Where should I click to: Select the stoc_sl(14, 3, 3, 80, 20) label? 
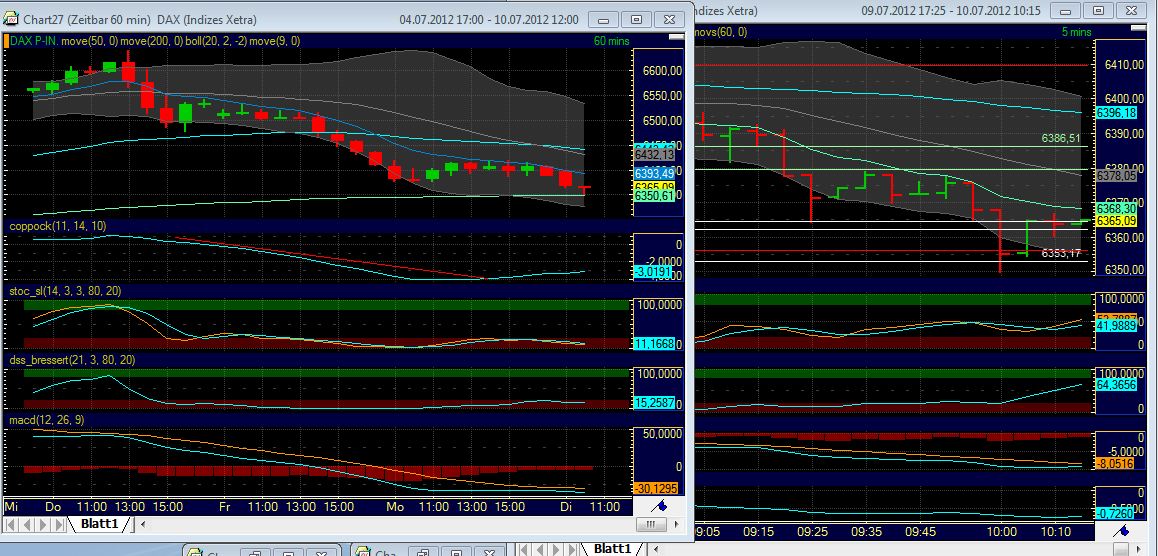tap(65, 292)
